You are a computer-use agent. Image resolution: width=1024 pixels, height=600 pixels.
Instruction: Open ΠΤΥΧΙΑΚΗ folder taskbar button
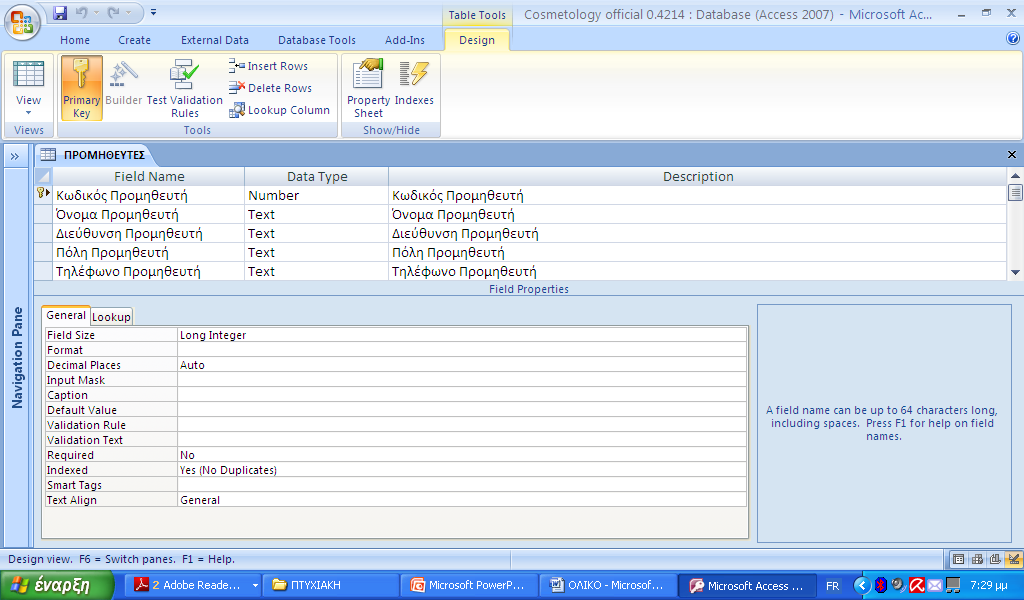point(331,585)
